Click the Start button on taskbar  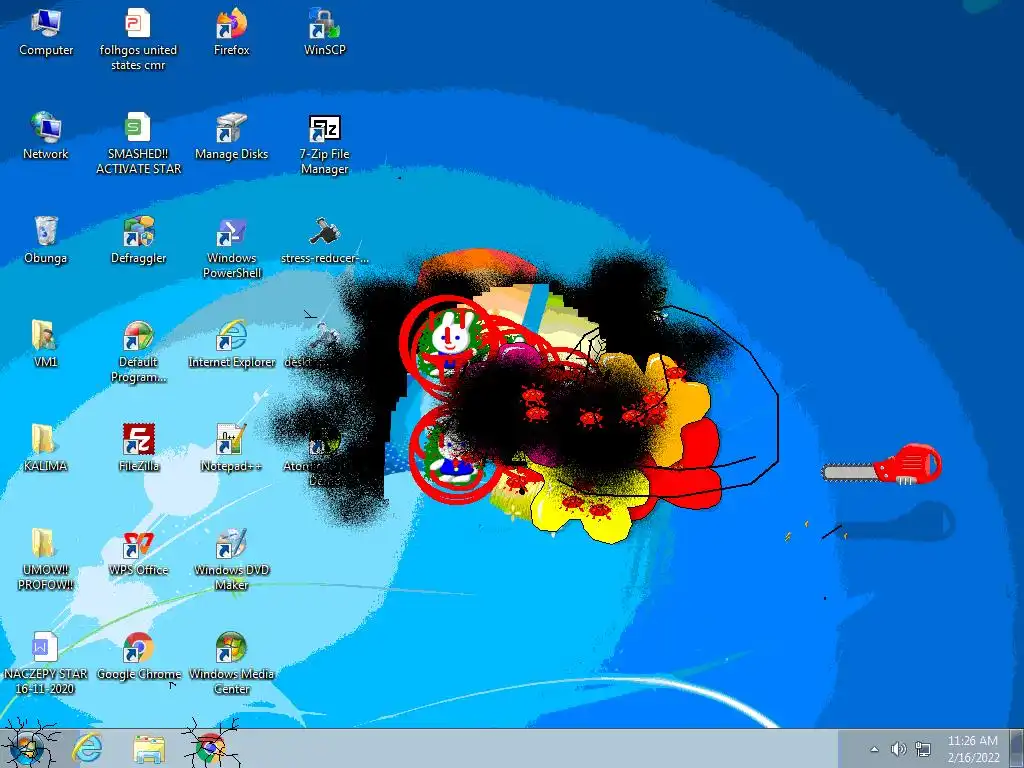27,748
